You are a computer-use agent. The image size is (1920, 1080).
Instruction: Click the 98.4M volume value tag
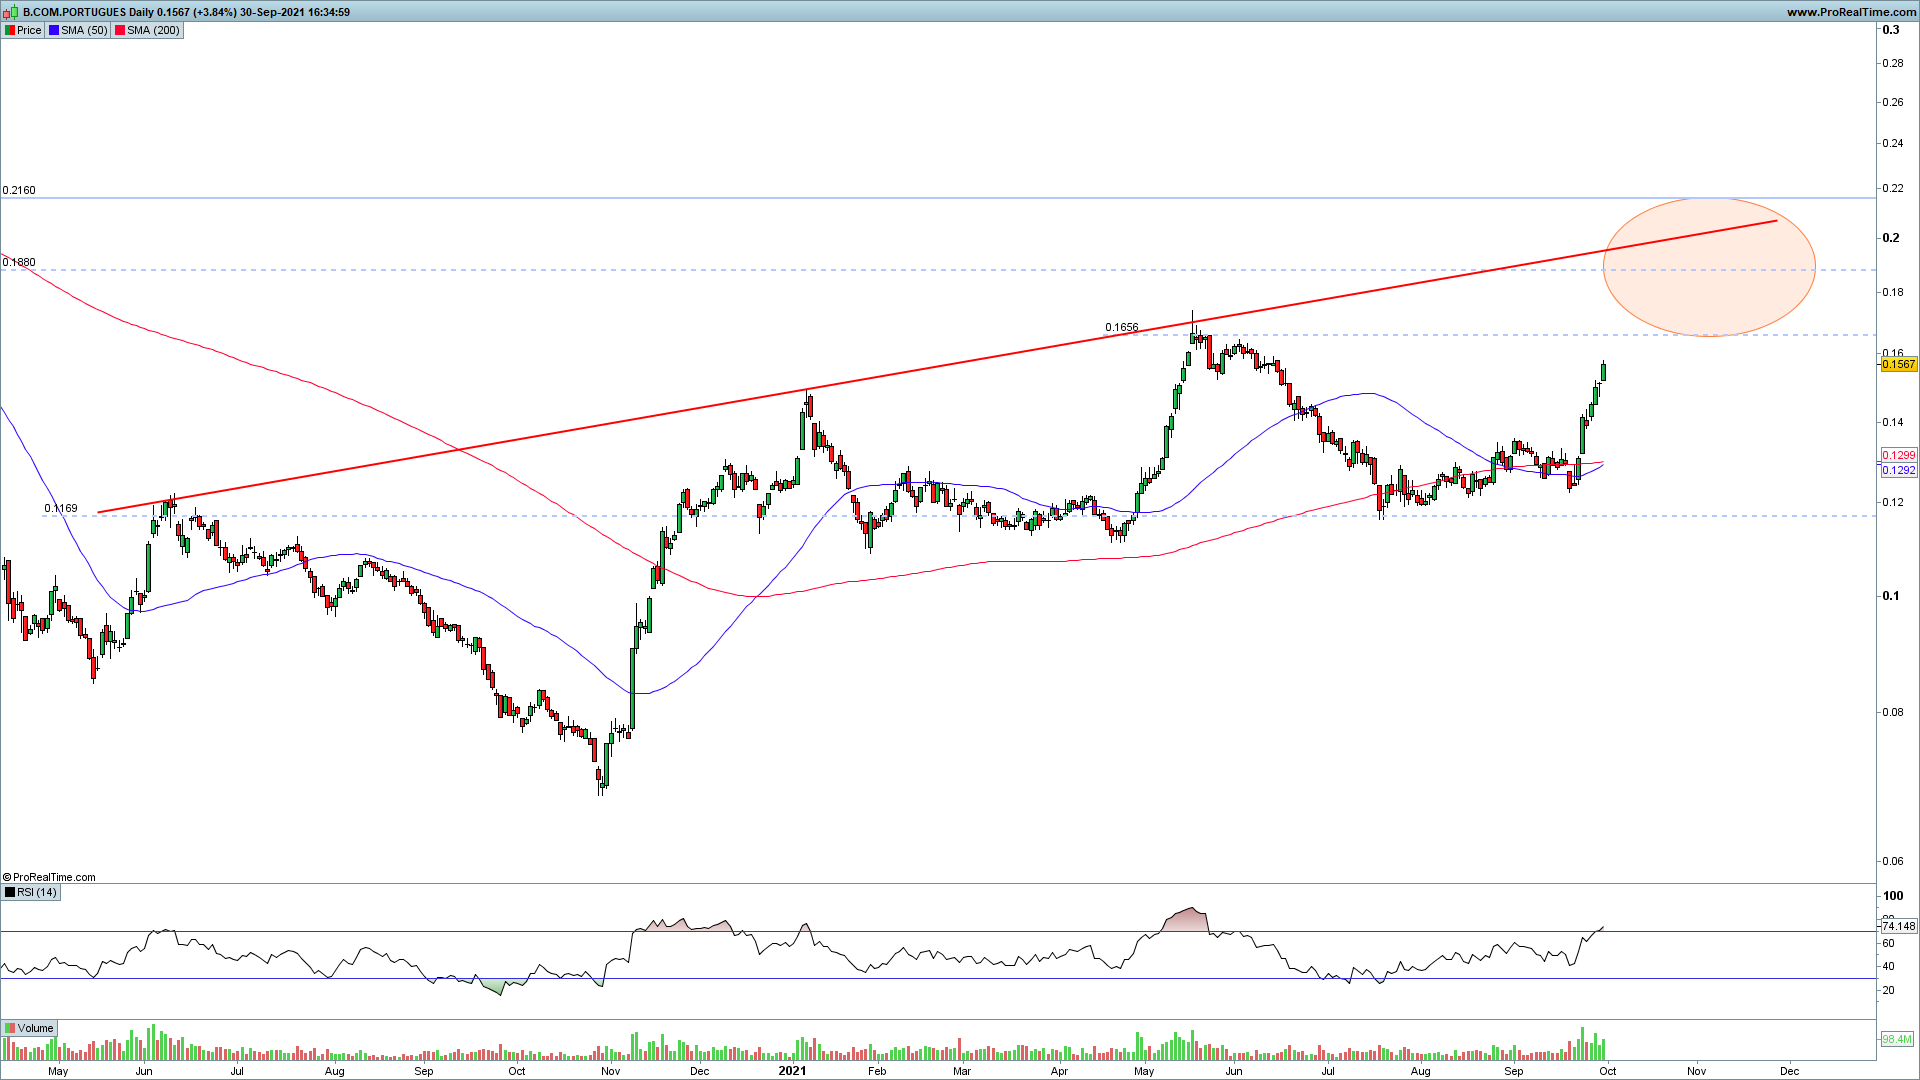point(1896,1039)
